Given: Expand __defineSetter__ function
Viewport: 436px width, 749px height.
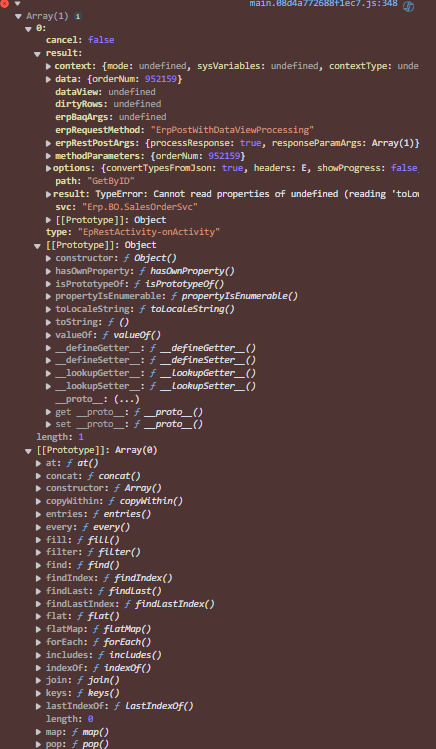Looking at the screenshot, I should pos(49,360).
